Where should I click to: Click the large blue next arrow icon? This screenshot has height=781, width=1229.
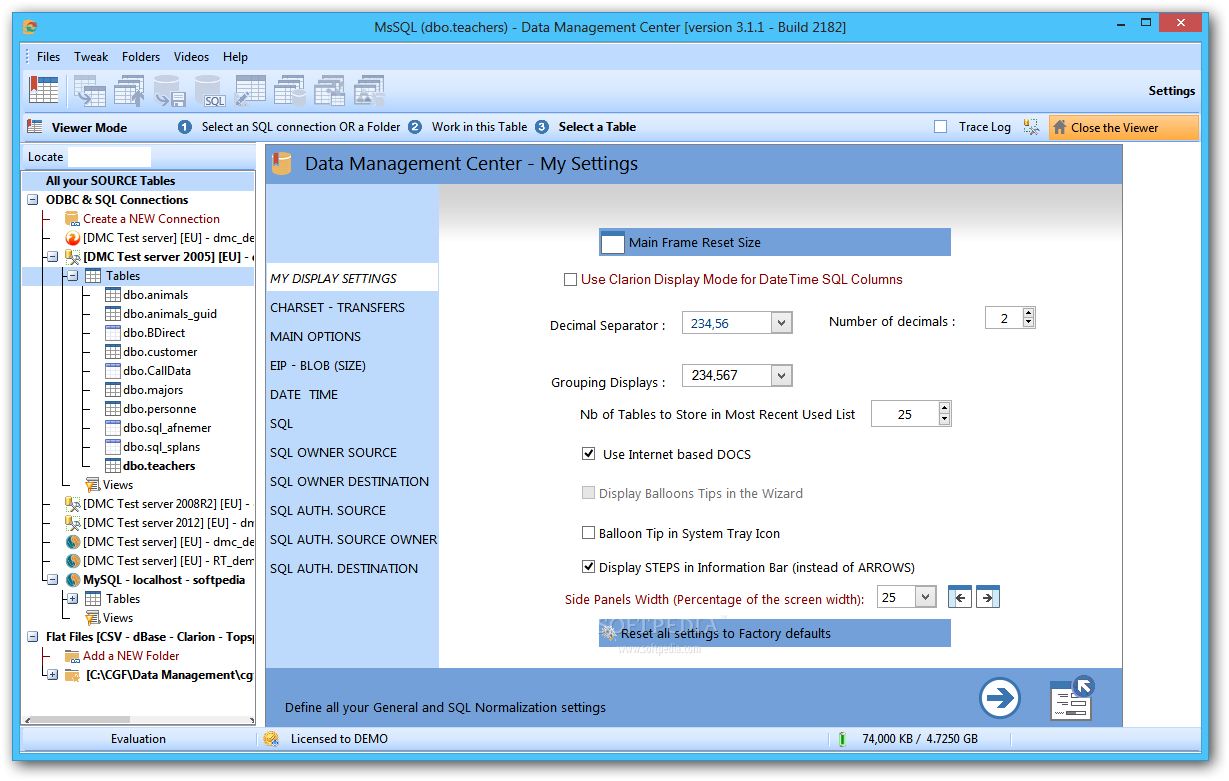pyautogui.click(x=1000, y=698)
